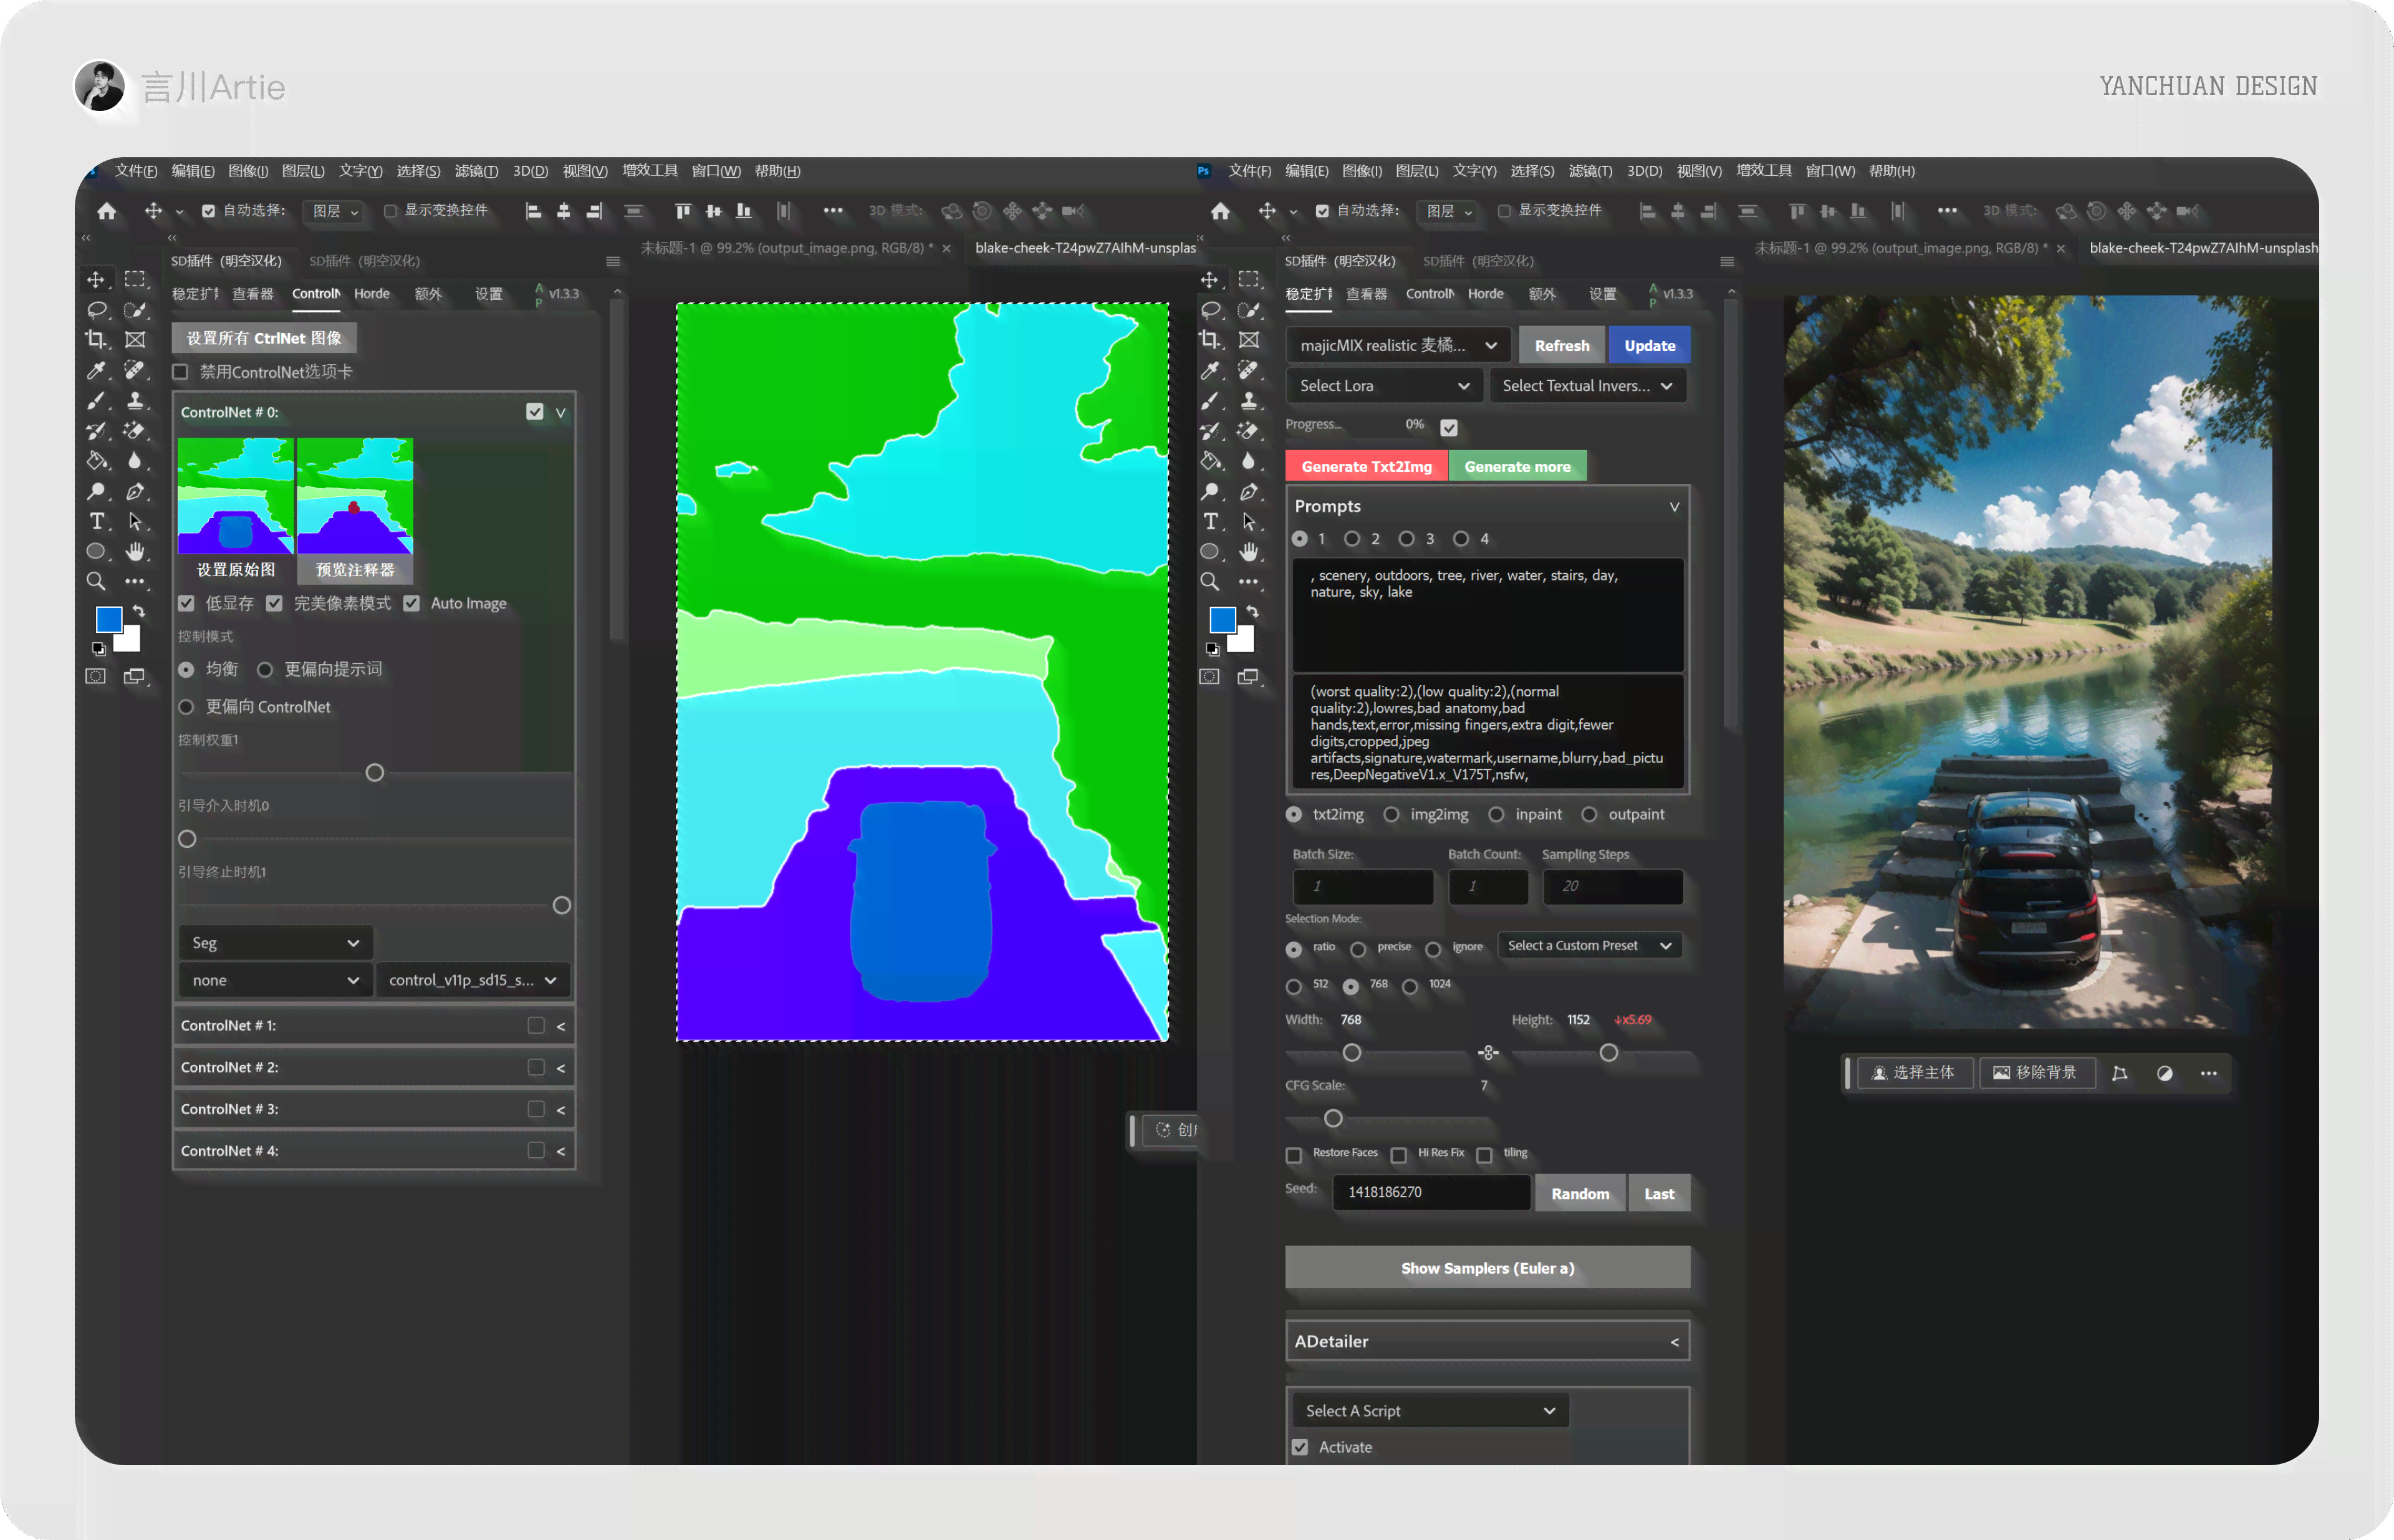Select the Move tool in left window toolbar
2394x1540 pixels.
click(x=96, y=280)
